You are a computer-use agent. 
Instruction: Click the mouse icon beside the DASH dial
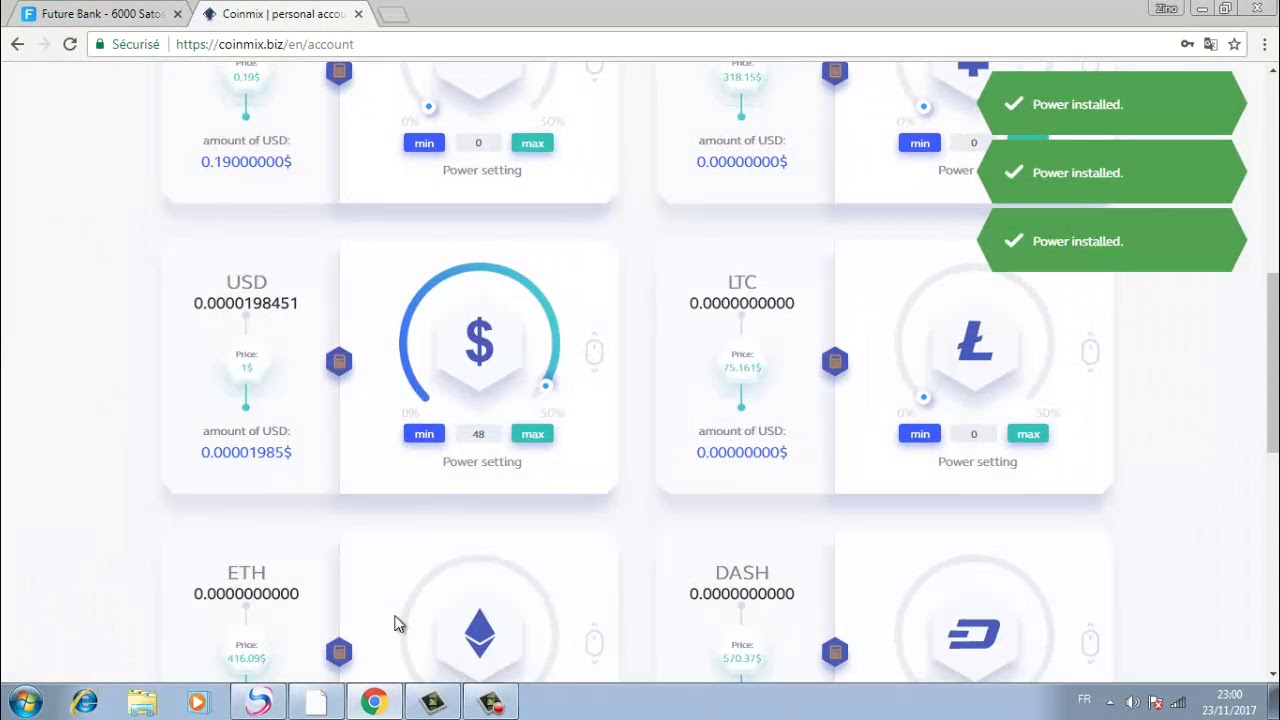click(1090, 642)
